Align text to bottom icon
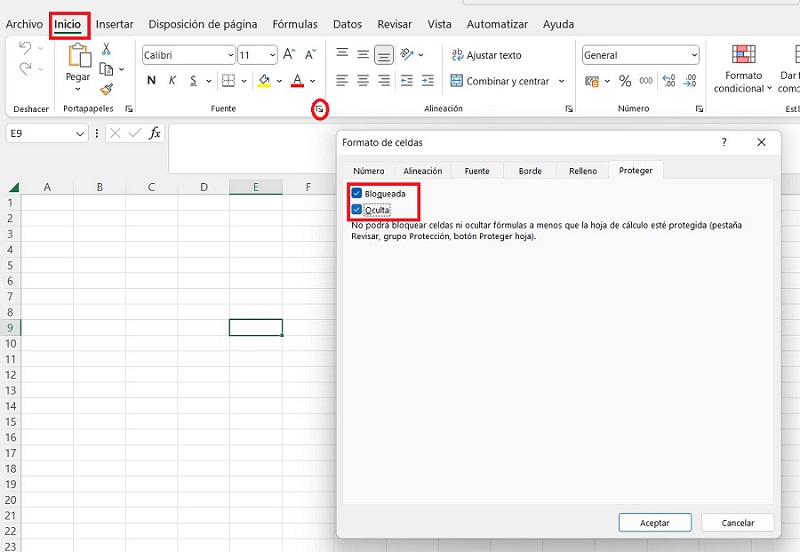The image size is (800, 552). (x=384, y=55)
